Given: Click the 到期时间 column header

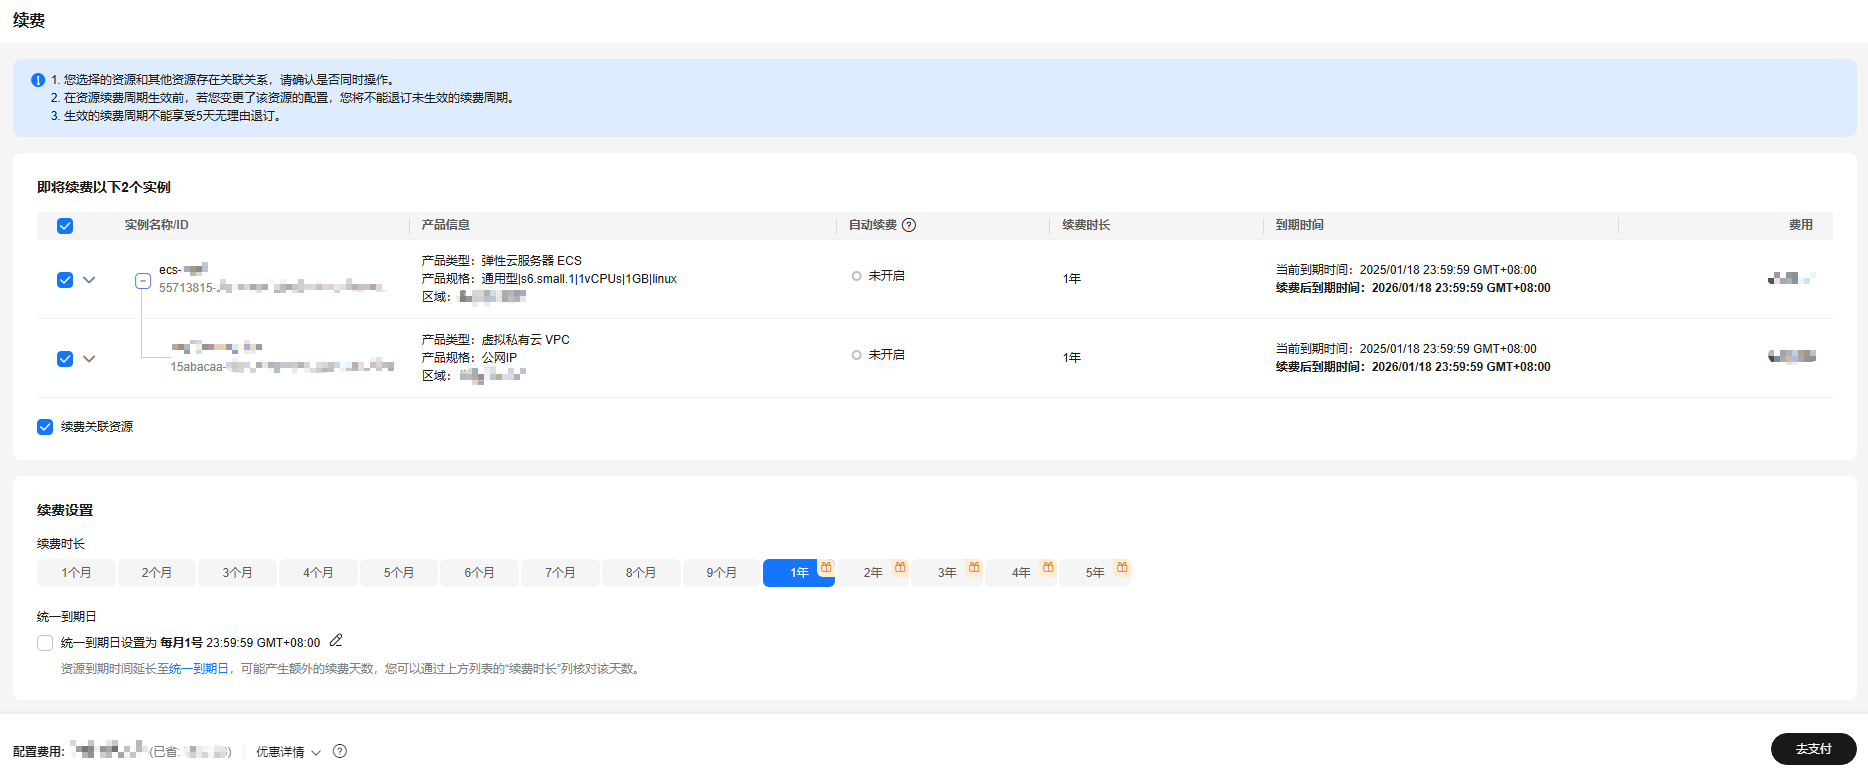Looking at the screenshot, I should (1300, 225).
